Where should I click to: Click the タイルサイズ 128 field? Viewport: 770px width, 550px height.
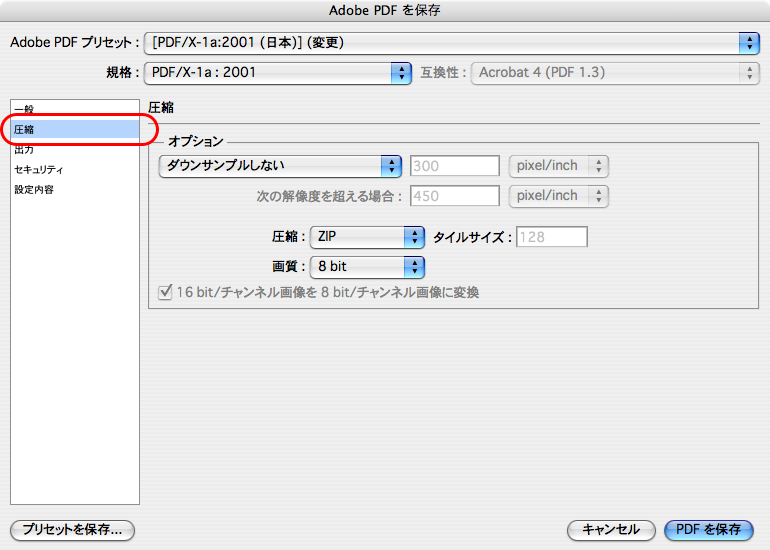pyautogui.click(x=551, y=237)
